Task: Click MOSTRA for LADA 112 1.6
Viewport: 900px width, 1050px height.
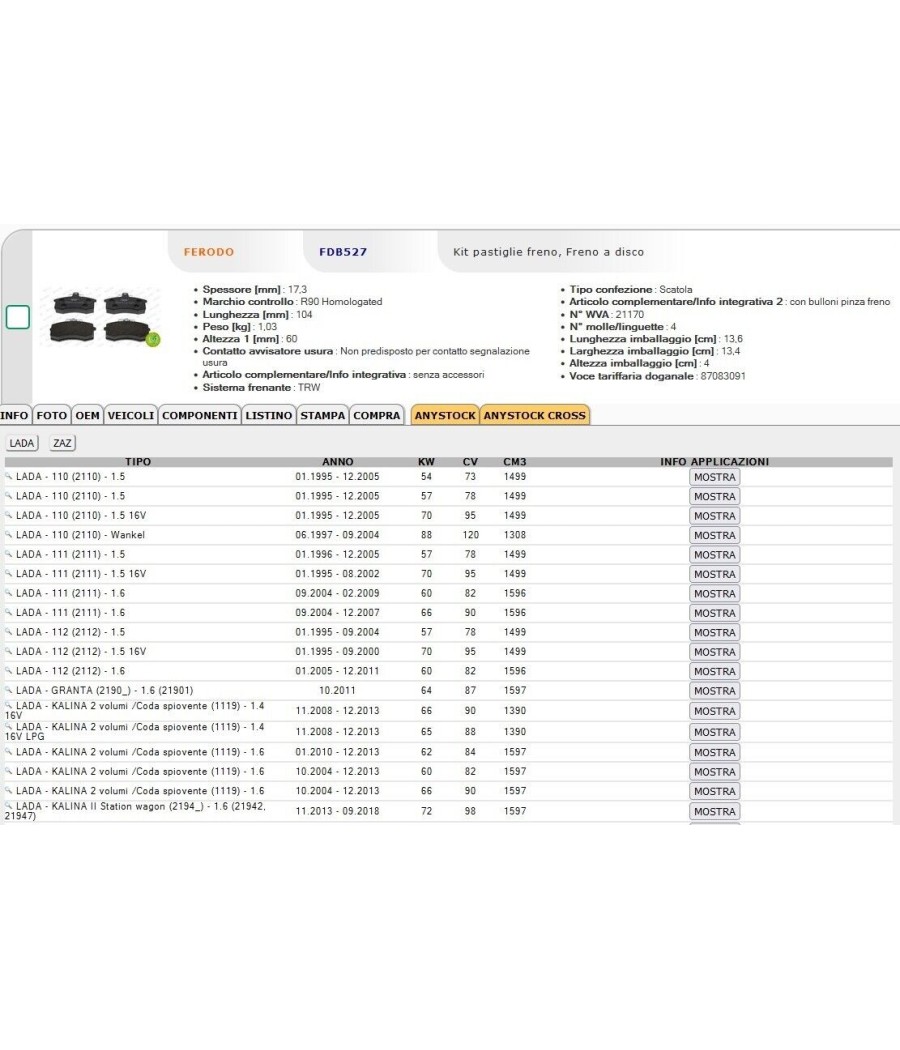Action: 715,671
